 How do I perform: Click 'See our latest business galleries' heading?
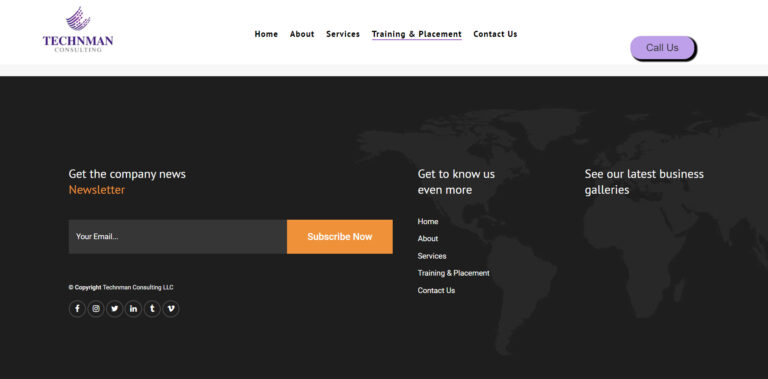644,182
